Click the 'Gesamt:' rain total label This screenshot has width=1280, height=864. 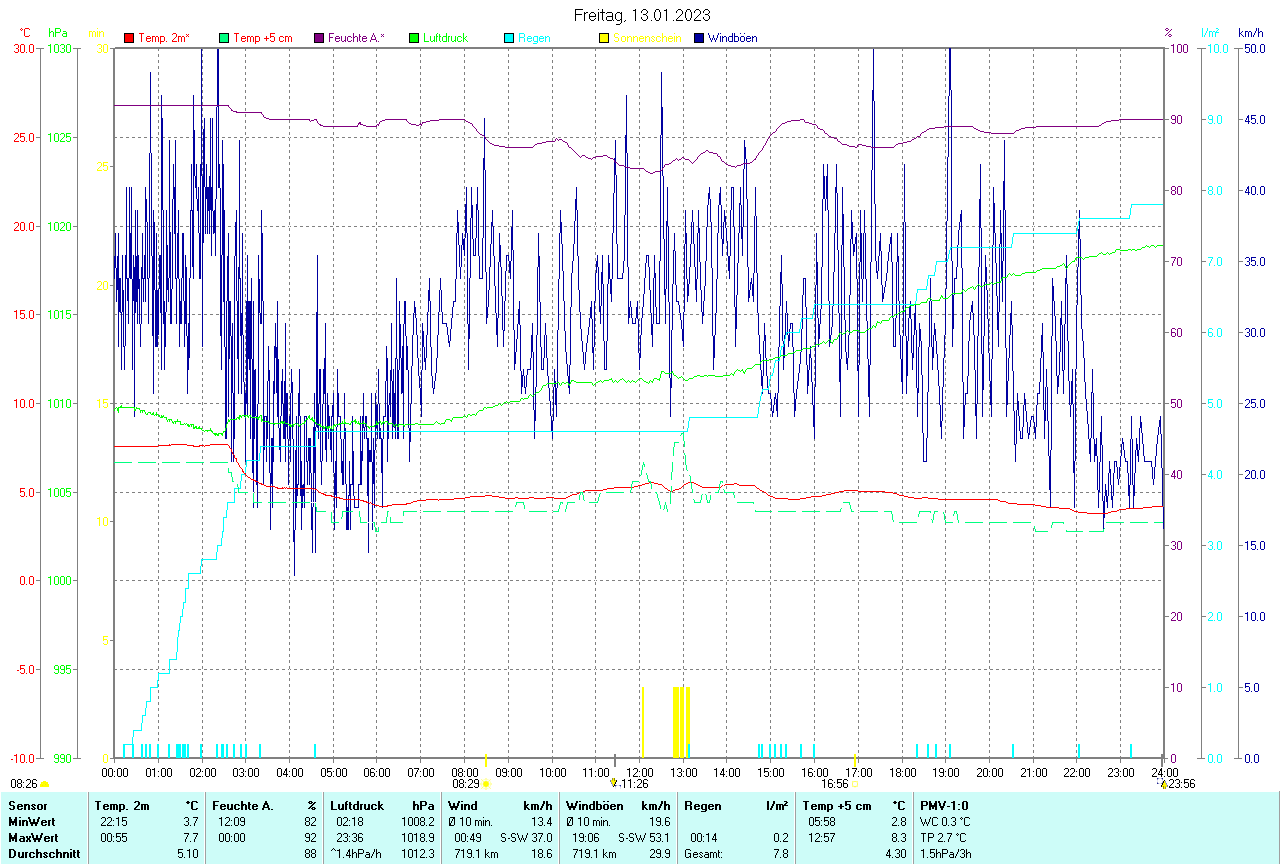pos(703,854)
